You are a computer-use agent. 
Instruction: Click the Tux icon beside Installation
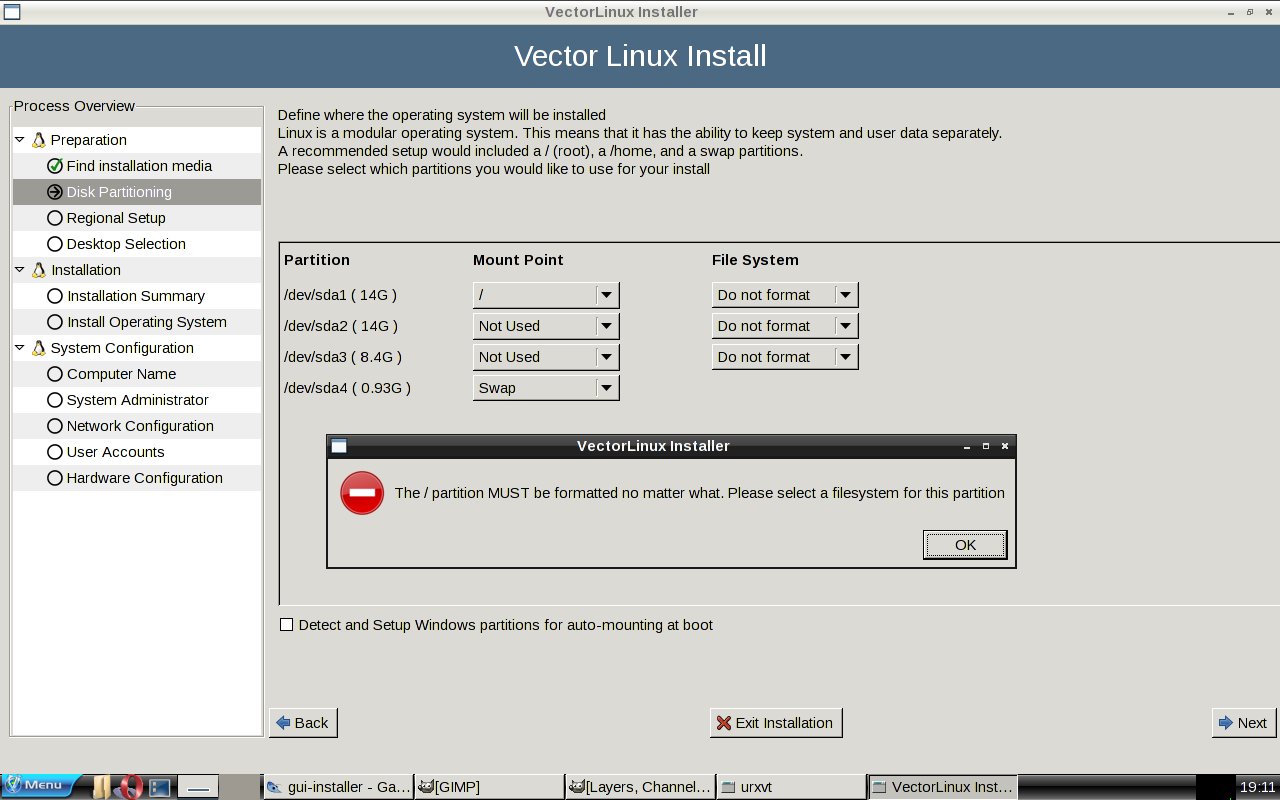coord(39,270)
